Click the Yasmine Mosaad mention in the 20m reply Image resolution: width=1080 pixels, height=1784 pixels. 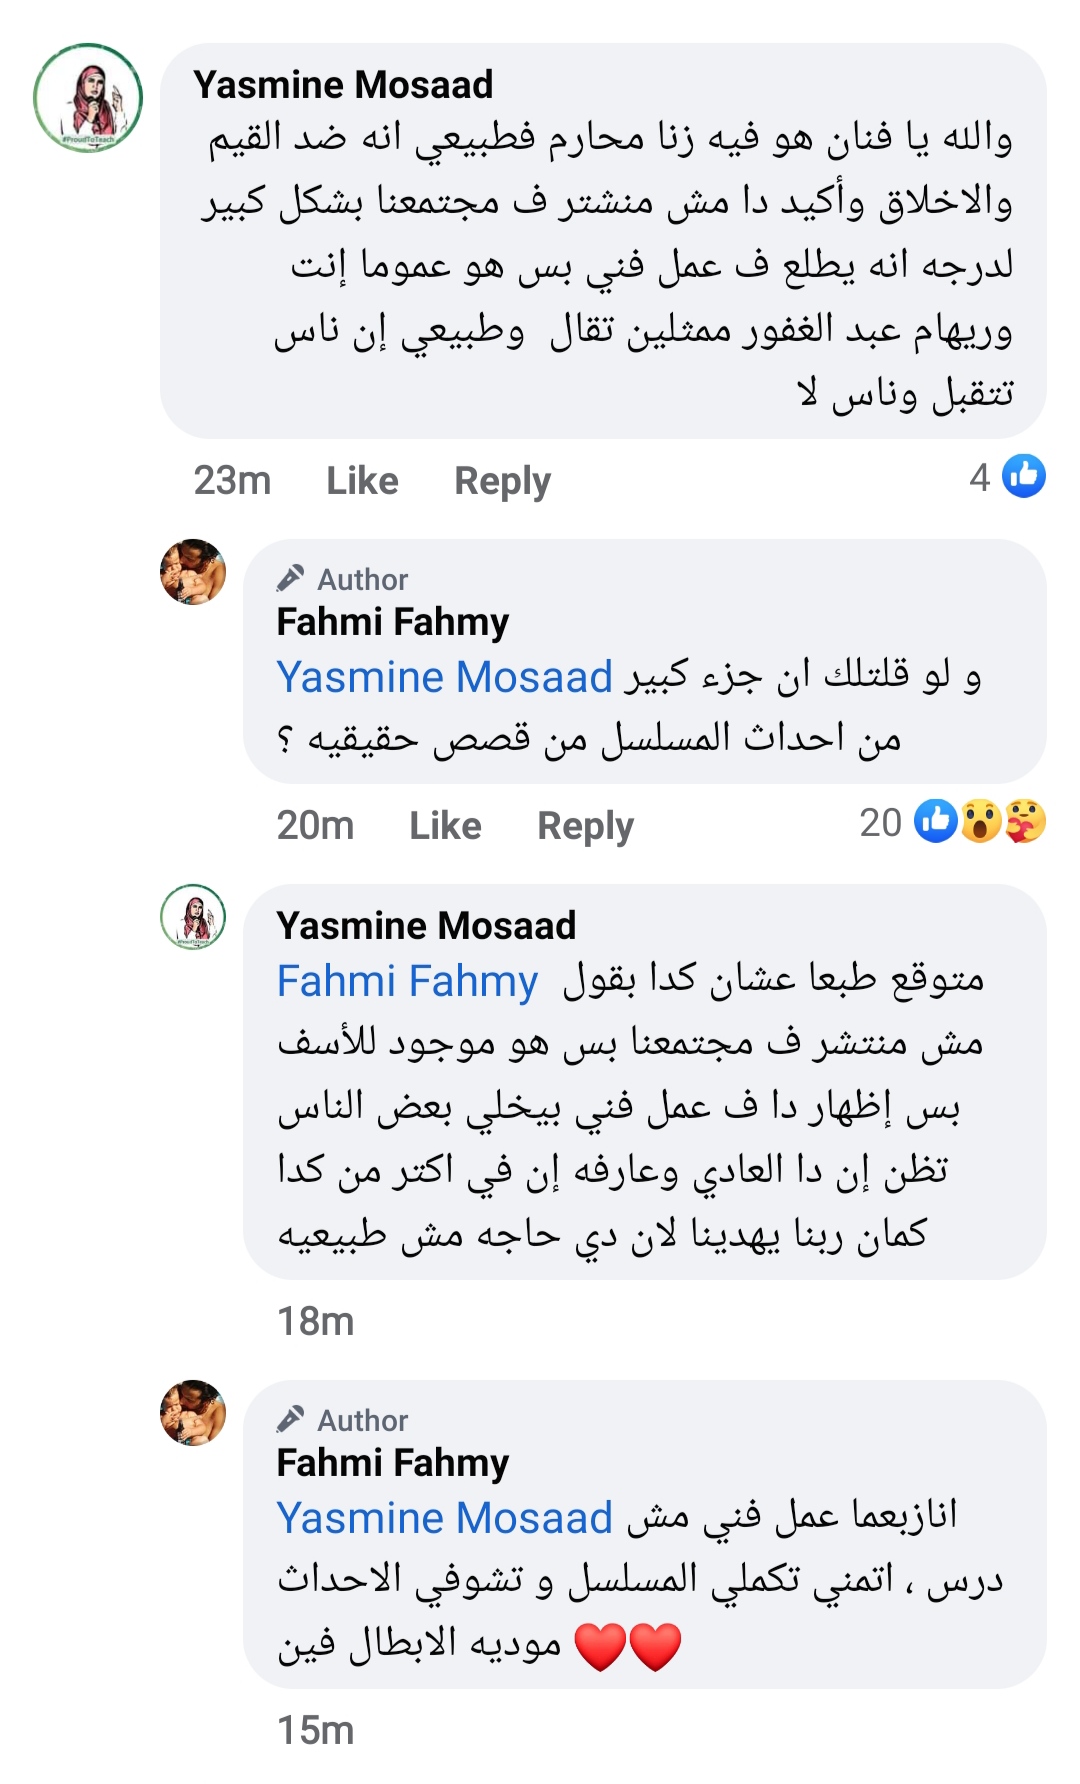pyautogui.click(x=444, y=677)
